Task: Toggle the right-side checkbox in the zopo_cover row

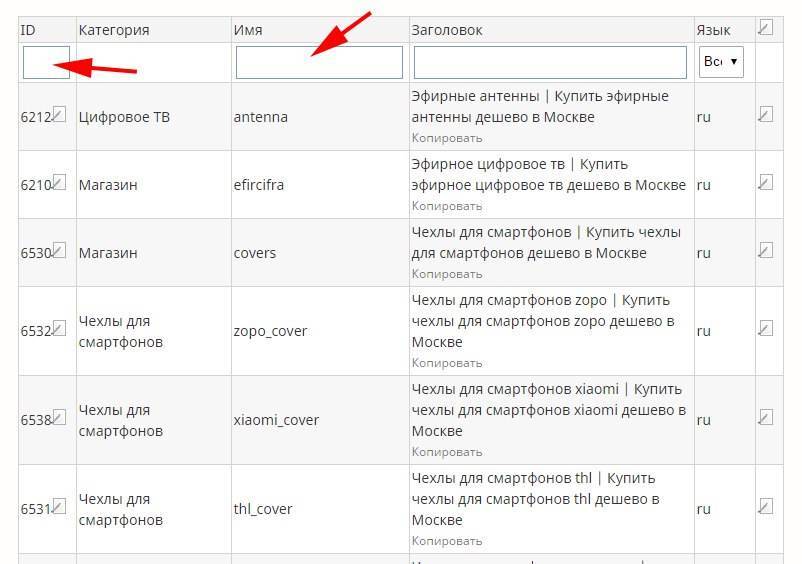Action: [x=766, y=328]
